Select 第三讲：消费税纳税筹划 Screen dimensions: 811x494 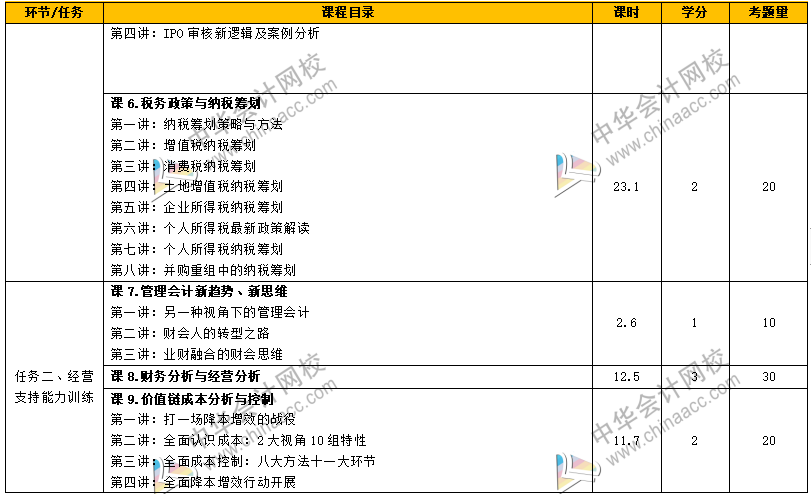coord(183,166)
